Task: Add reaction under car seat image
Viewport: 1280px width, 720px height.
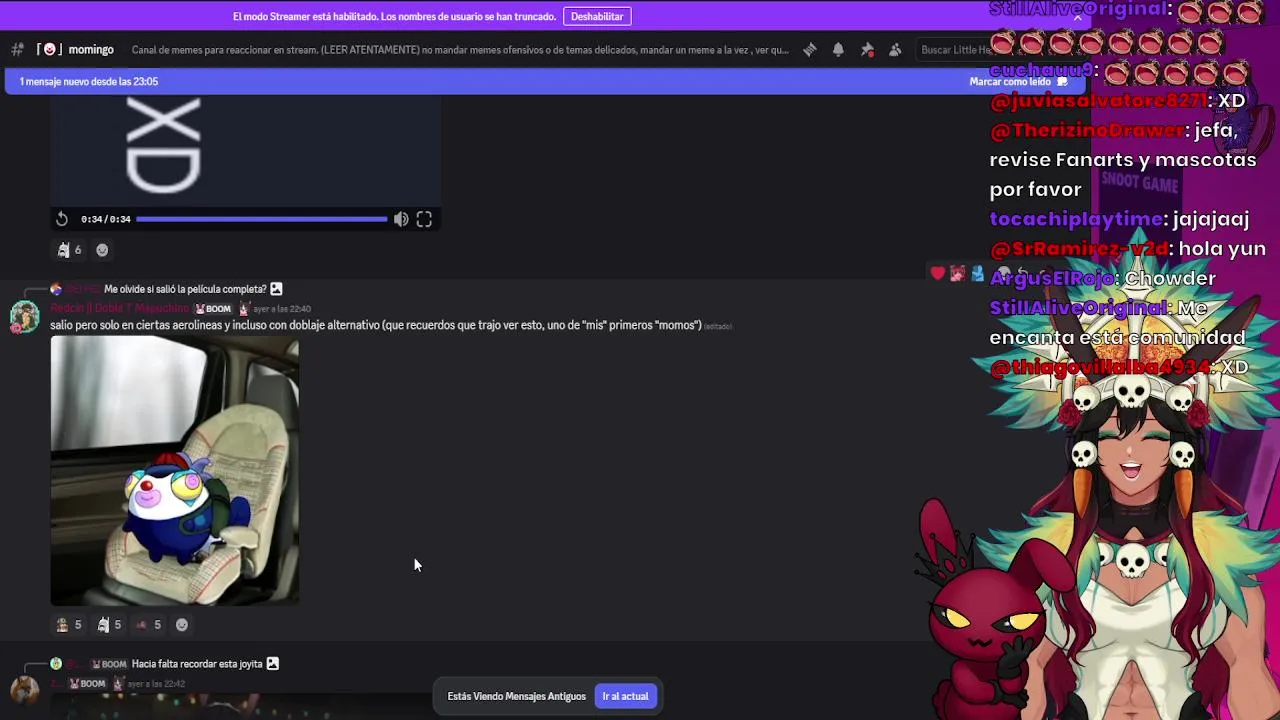Action: (x=182, y=625)
